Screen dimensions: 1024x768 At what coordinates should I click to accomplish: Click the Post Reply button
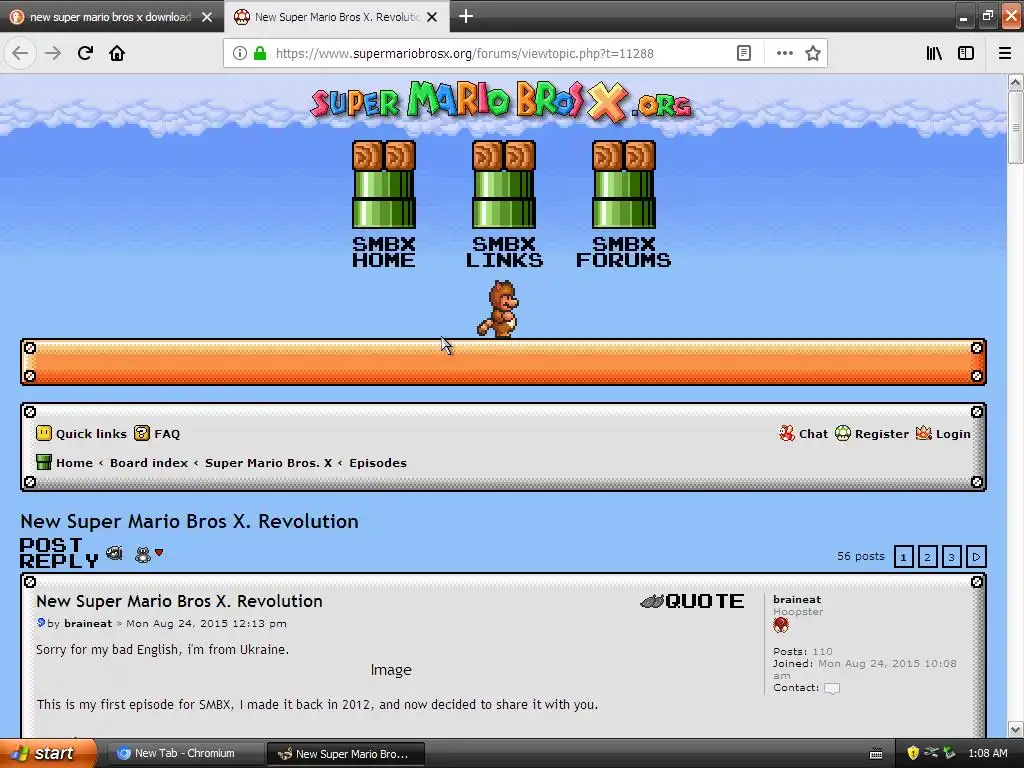click(x=59, y=553)
